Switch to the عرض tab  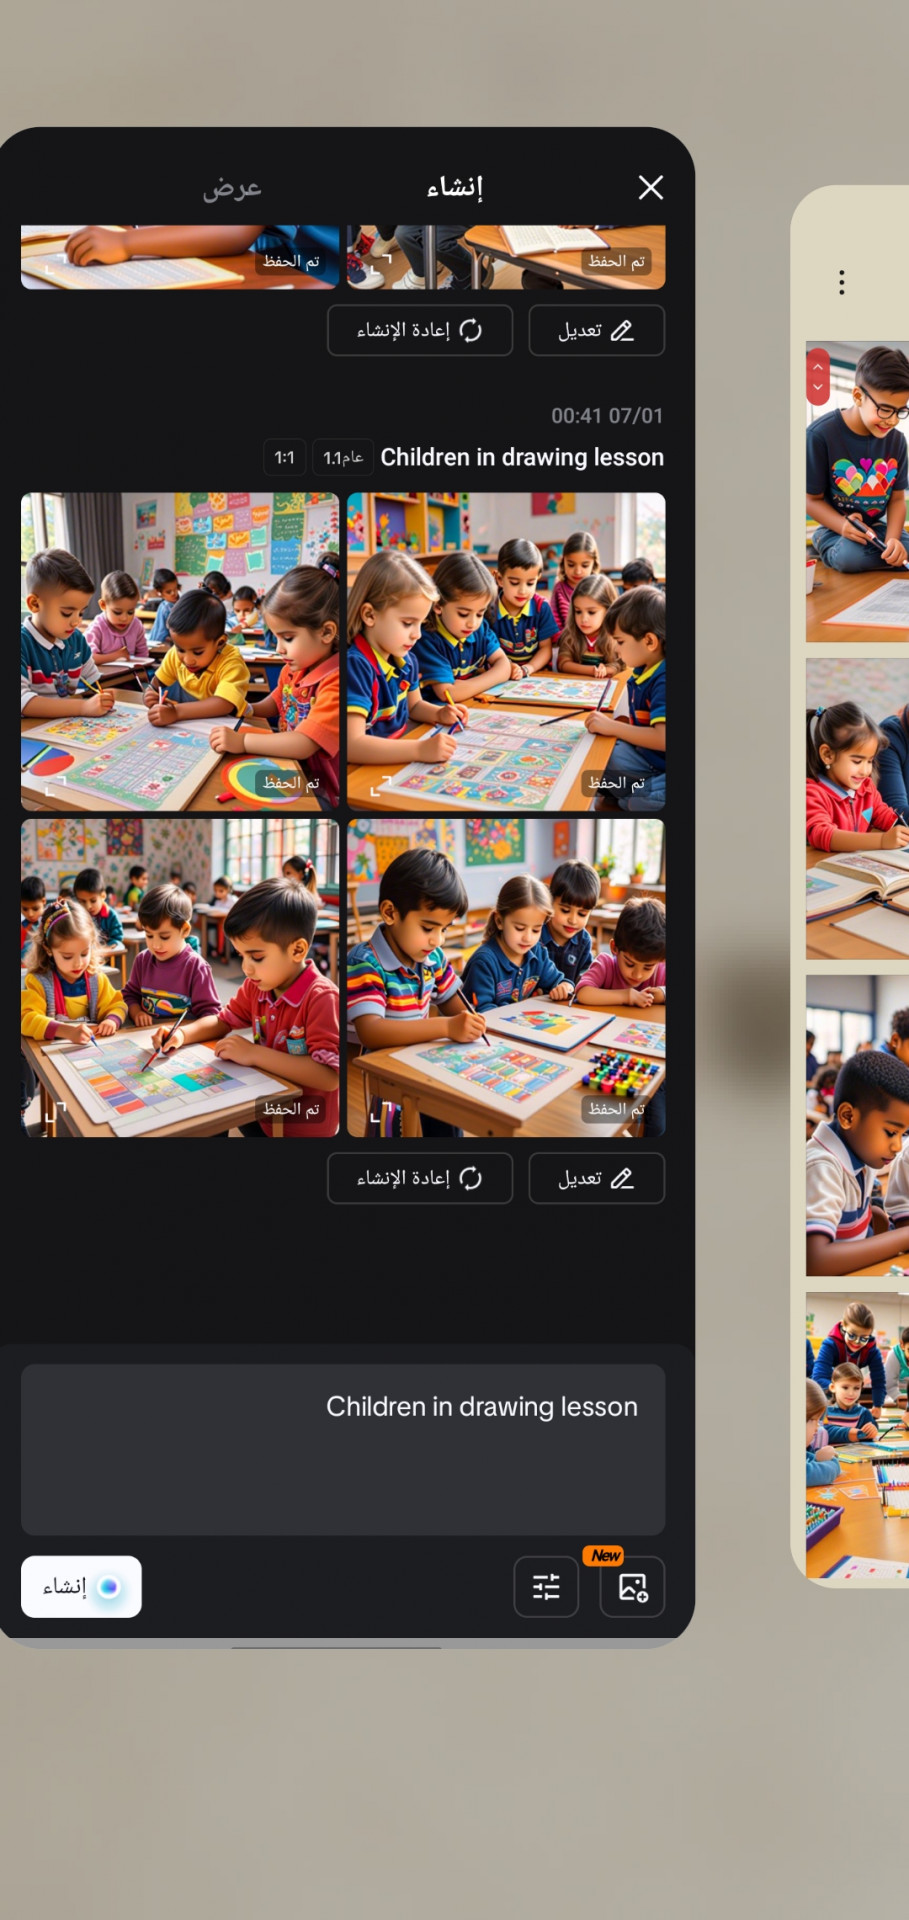click(x=232, y=188)
